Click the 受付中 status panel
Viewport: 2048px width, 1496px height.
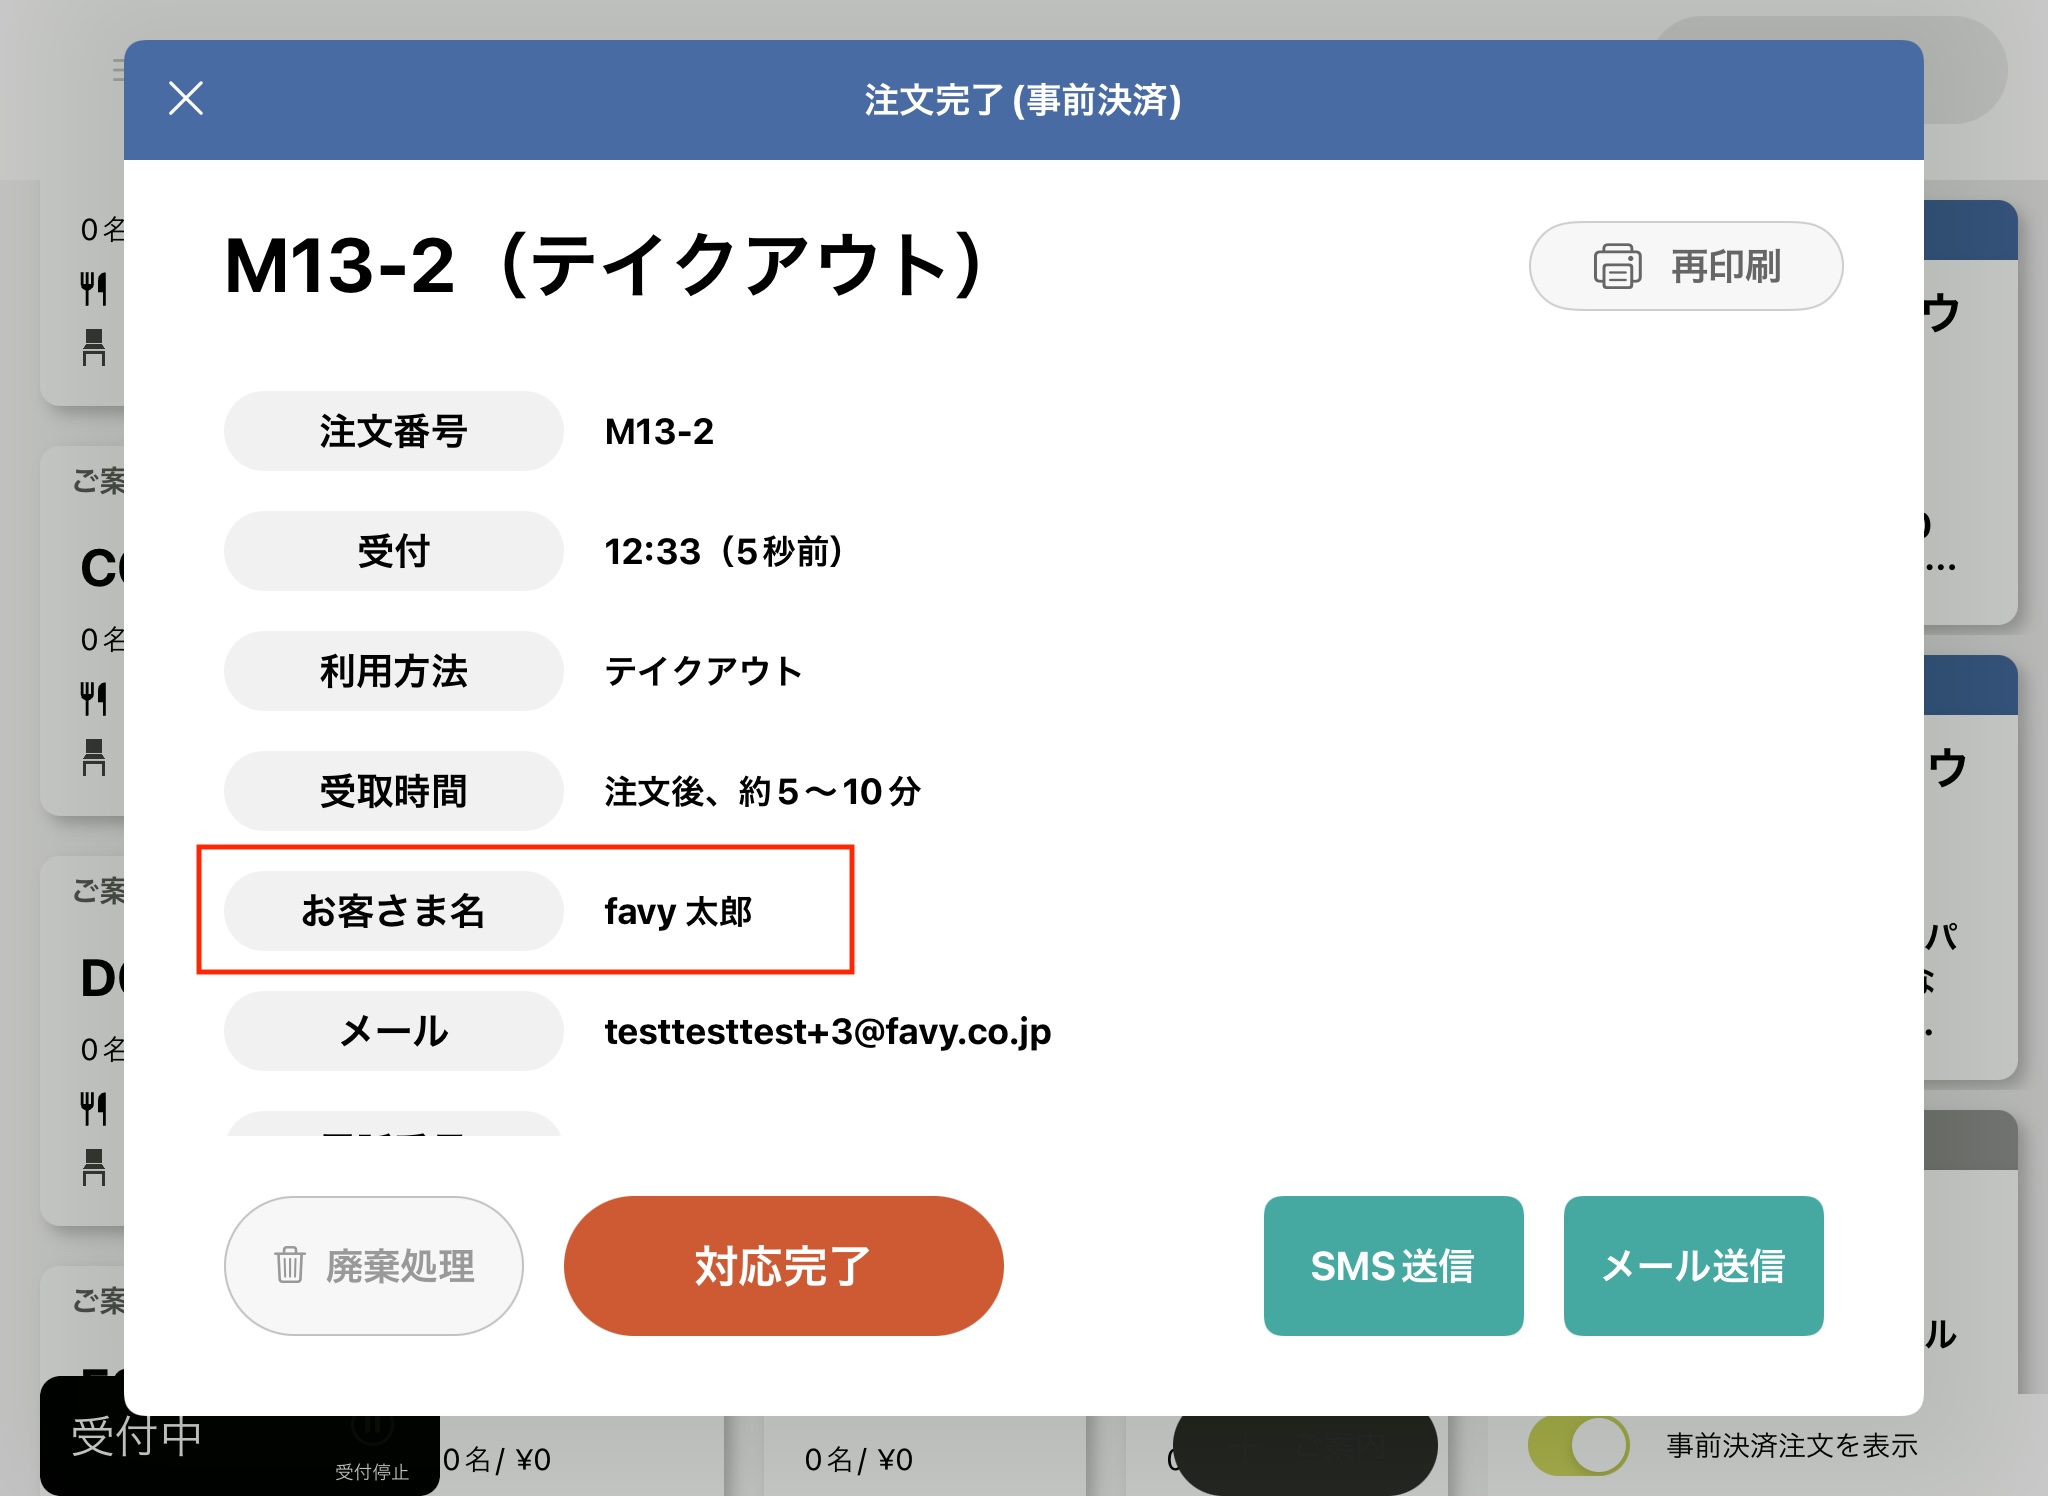[137, 1437]
